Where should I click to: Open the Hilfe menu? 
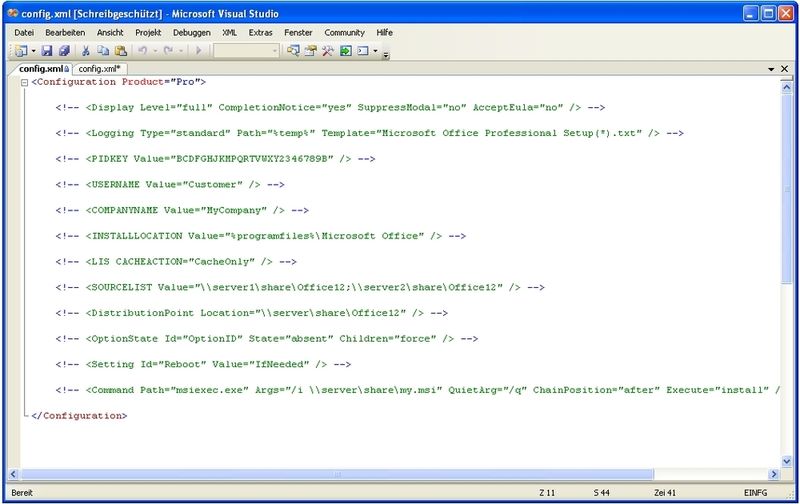tap(384, 32)
